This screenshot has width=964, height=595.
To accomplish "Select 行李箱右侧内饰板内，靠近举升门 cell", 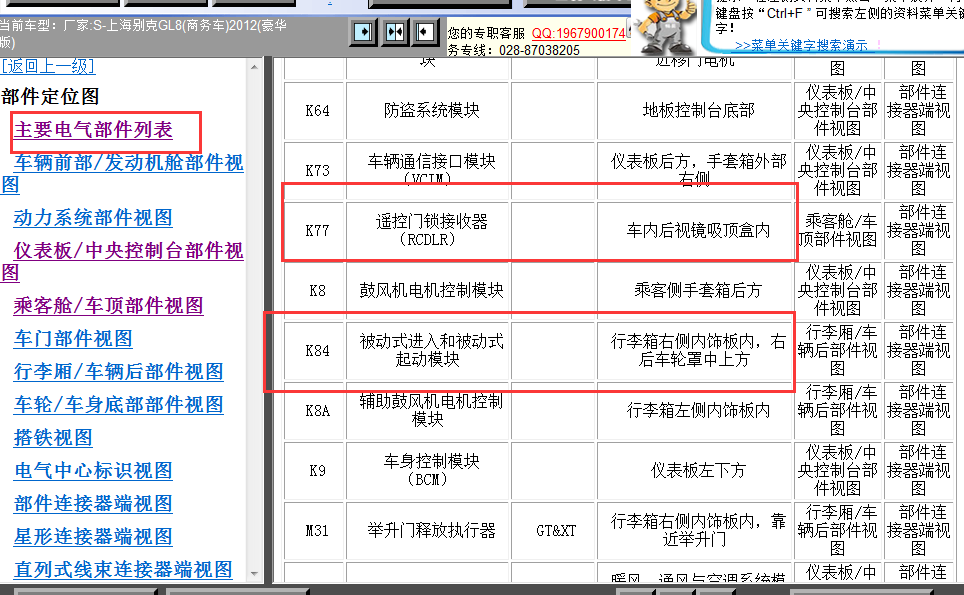I will [695, 530].
